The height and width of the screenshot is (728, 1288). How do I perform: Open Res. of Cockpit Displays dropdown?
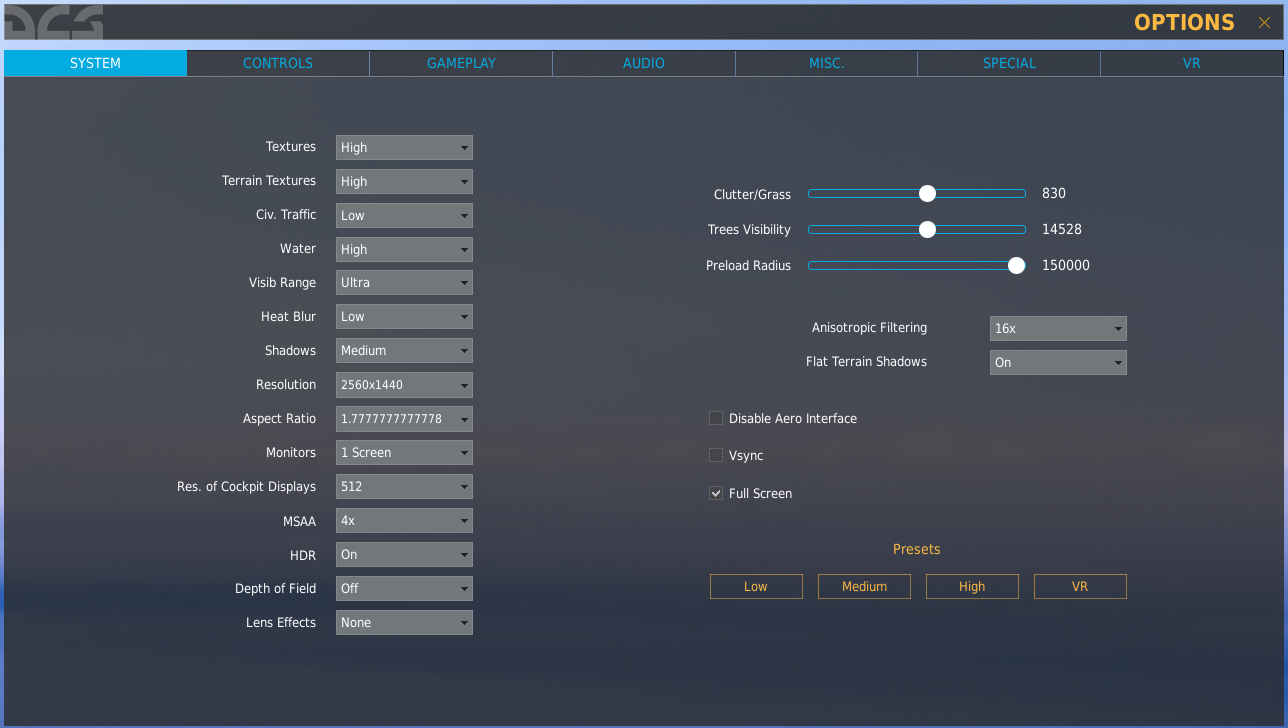coord(404,487)
